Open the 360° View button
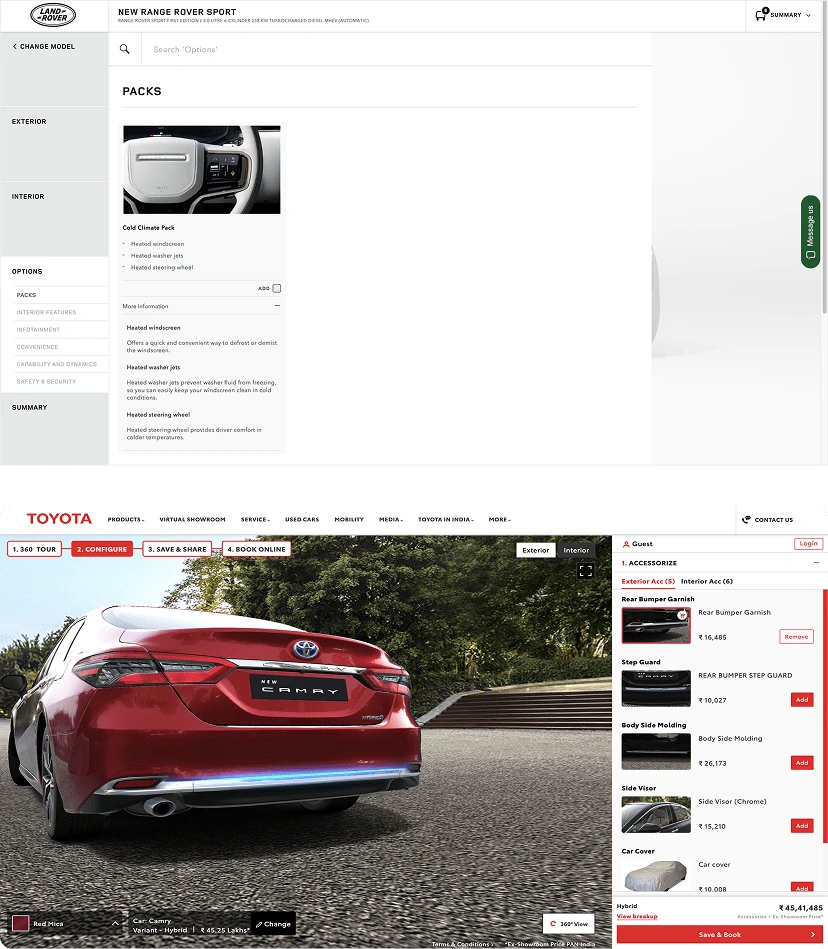Viewport: 828px width, 949px height. [x=568, y=924]
